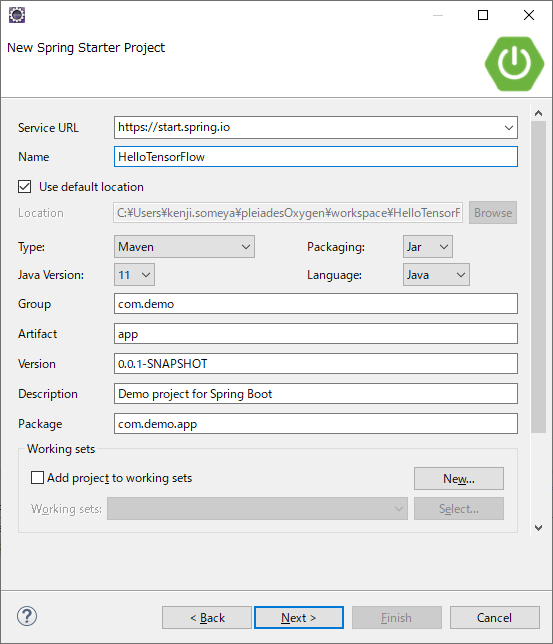Click the Service URL text https://start.spring.io
Viewport: 553px width, 644px height.
click(x=174, y=127)
